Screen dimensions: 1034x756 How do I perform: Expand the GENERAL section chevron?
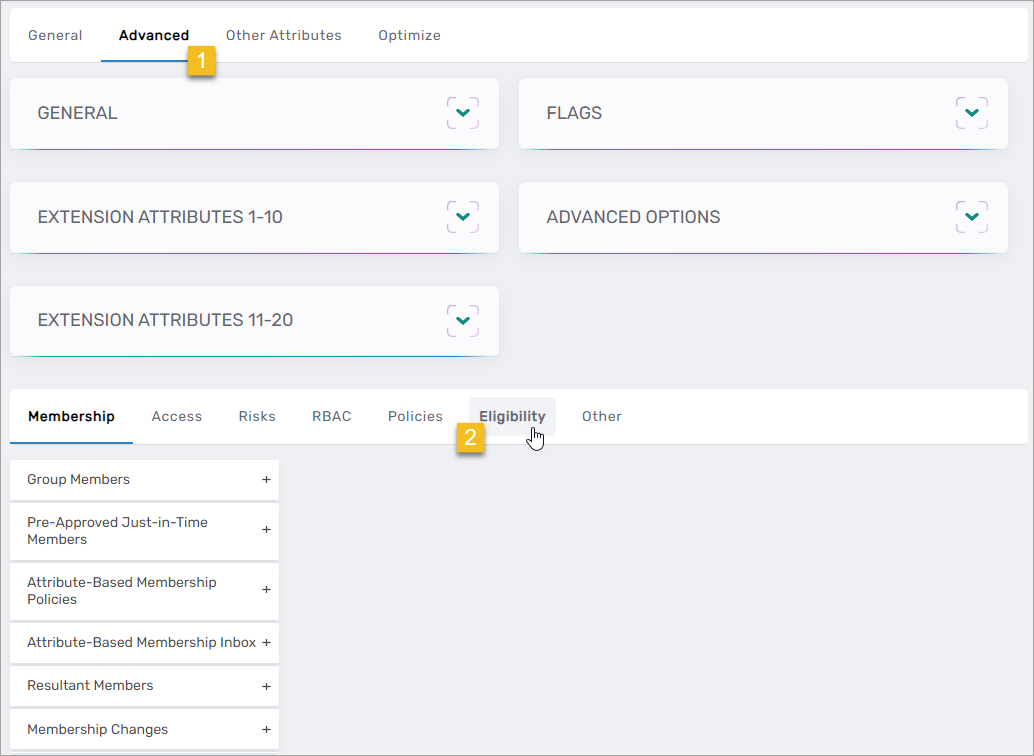[462, 113]
